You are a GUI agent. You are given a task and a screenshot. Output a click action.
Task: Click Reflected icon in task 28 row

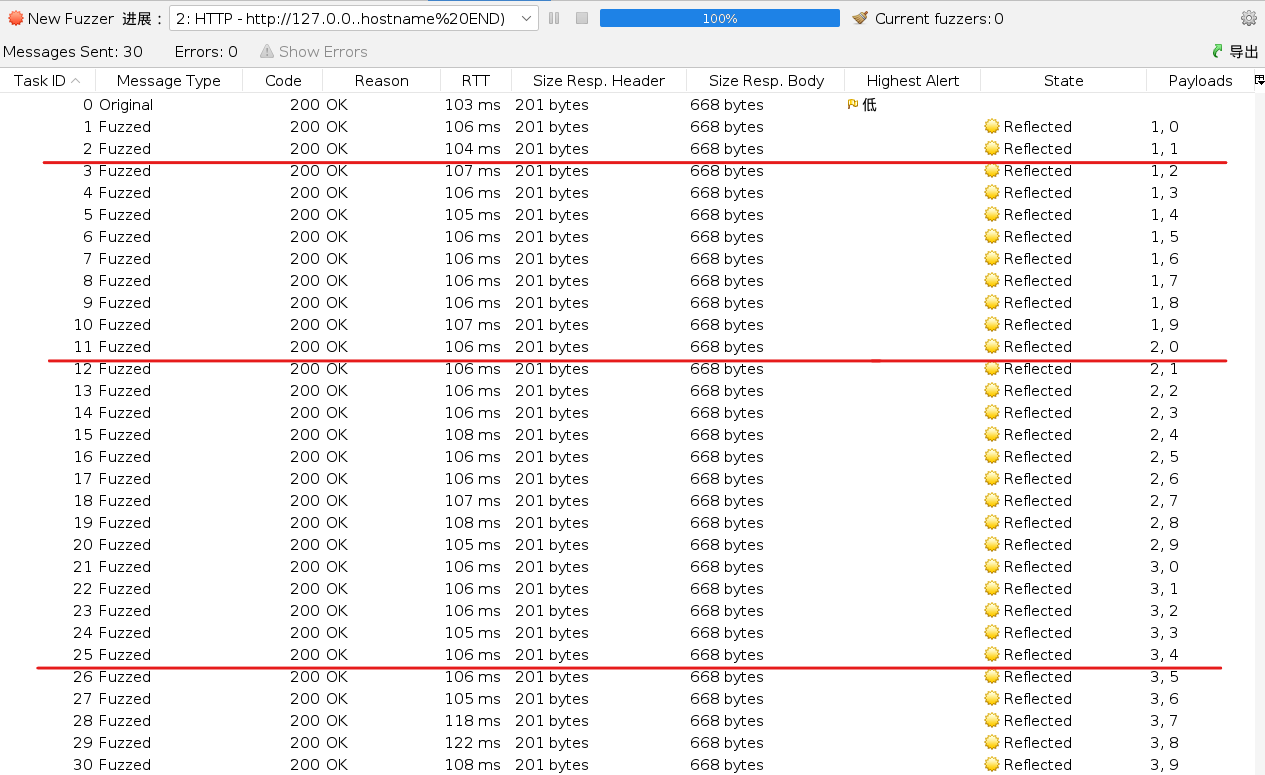tap(992, 720)
